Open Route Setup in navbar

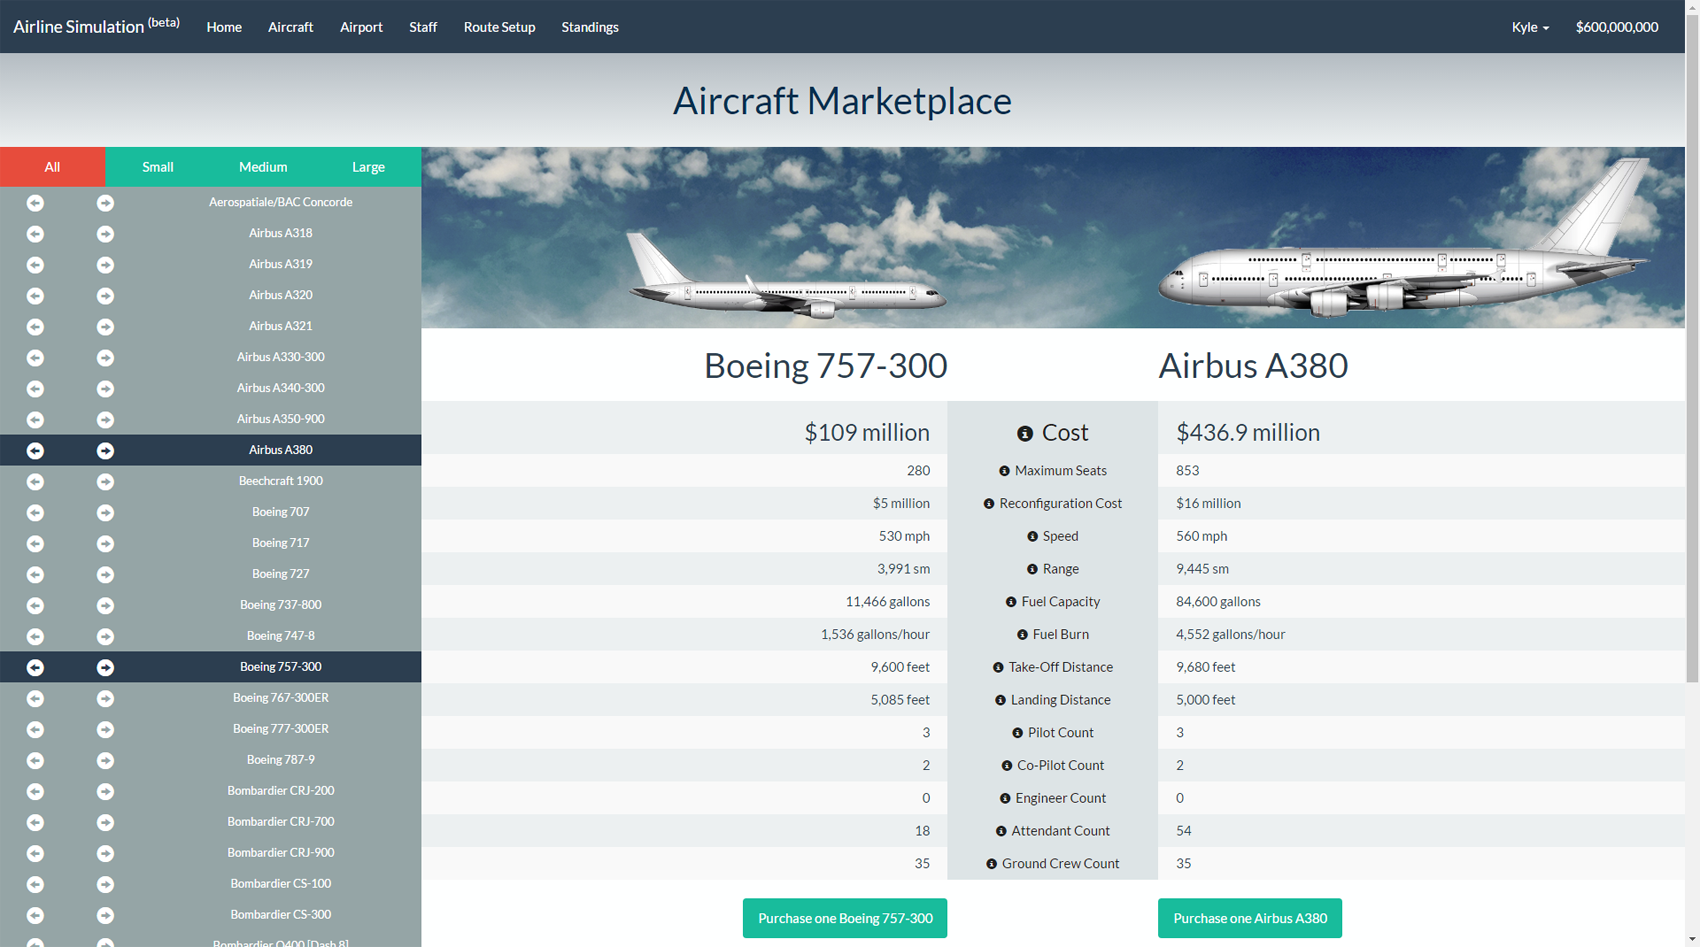[x=499, y=27]
